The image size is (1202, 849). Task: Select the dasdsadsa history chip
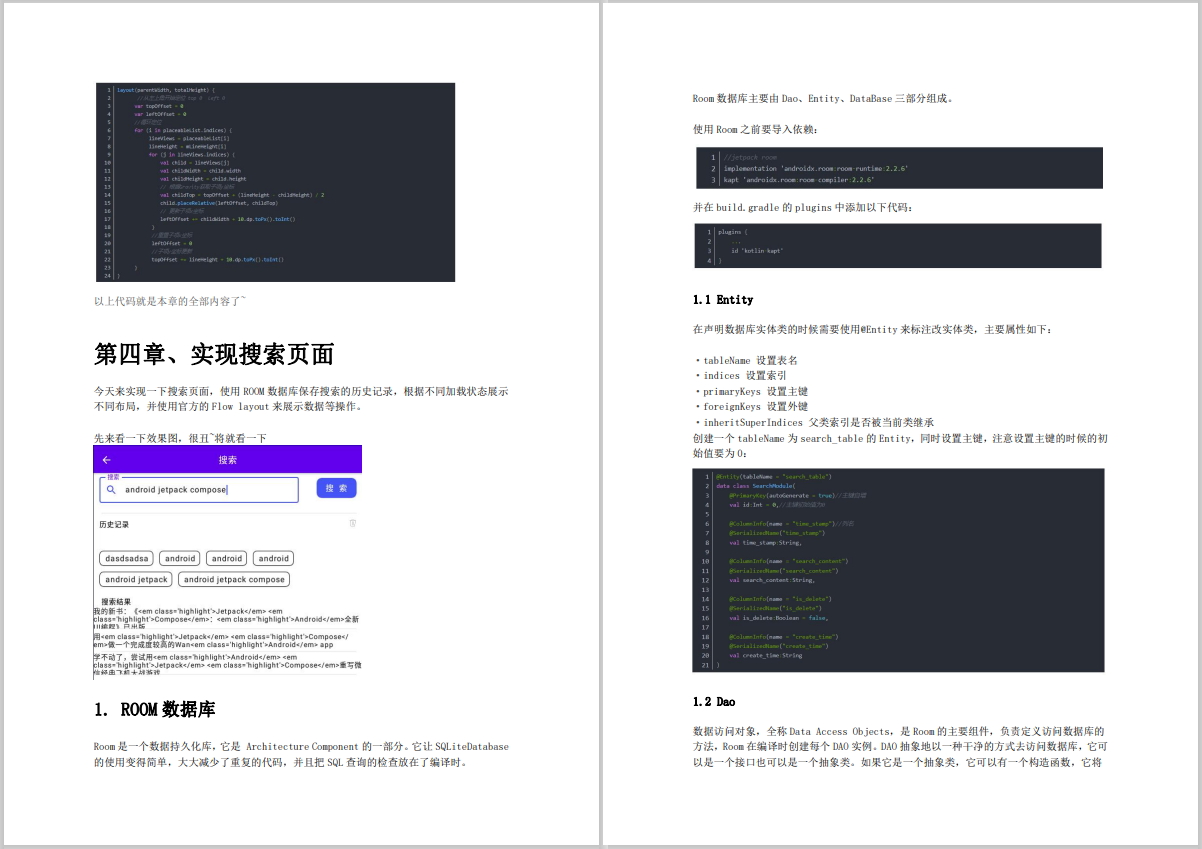[126, 558]
